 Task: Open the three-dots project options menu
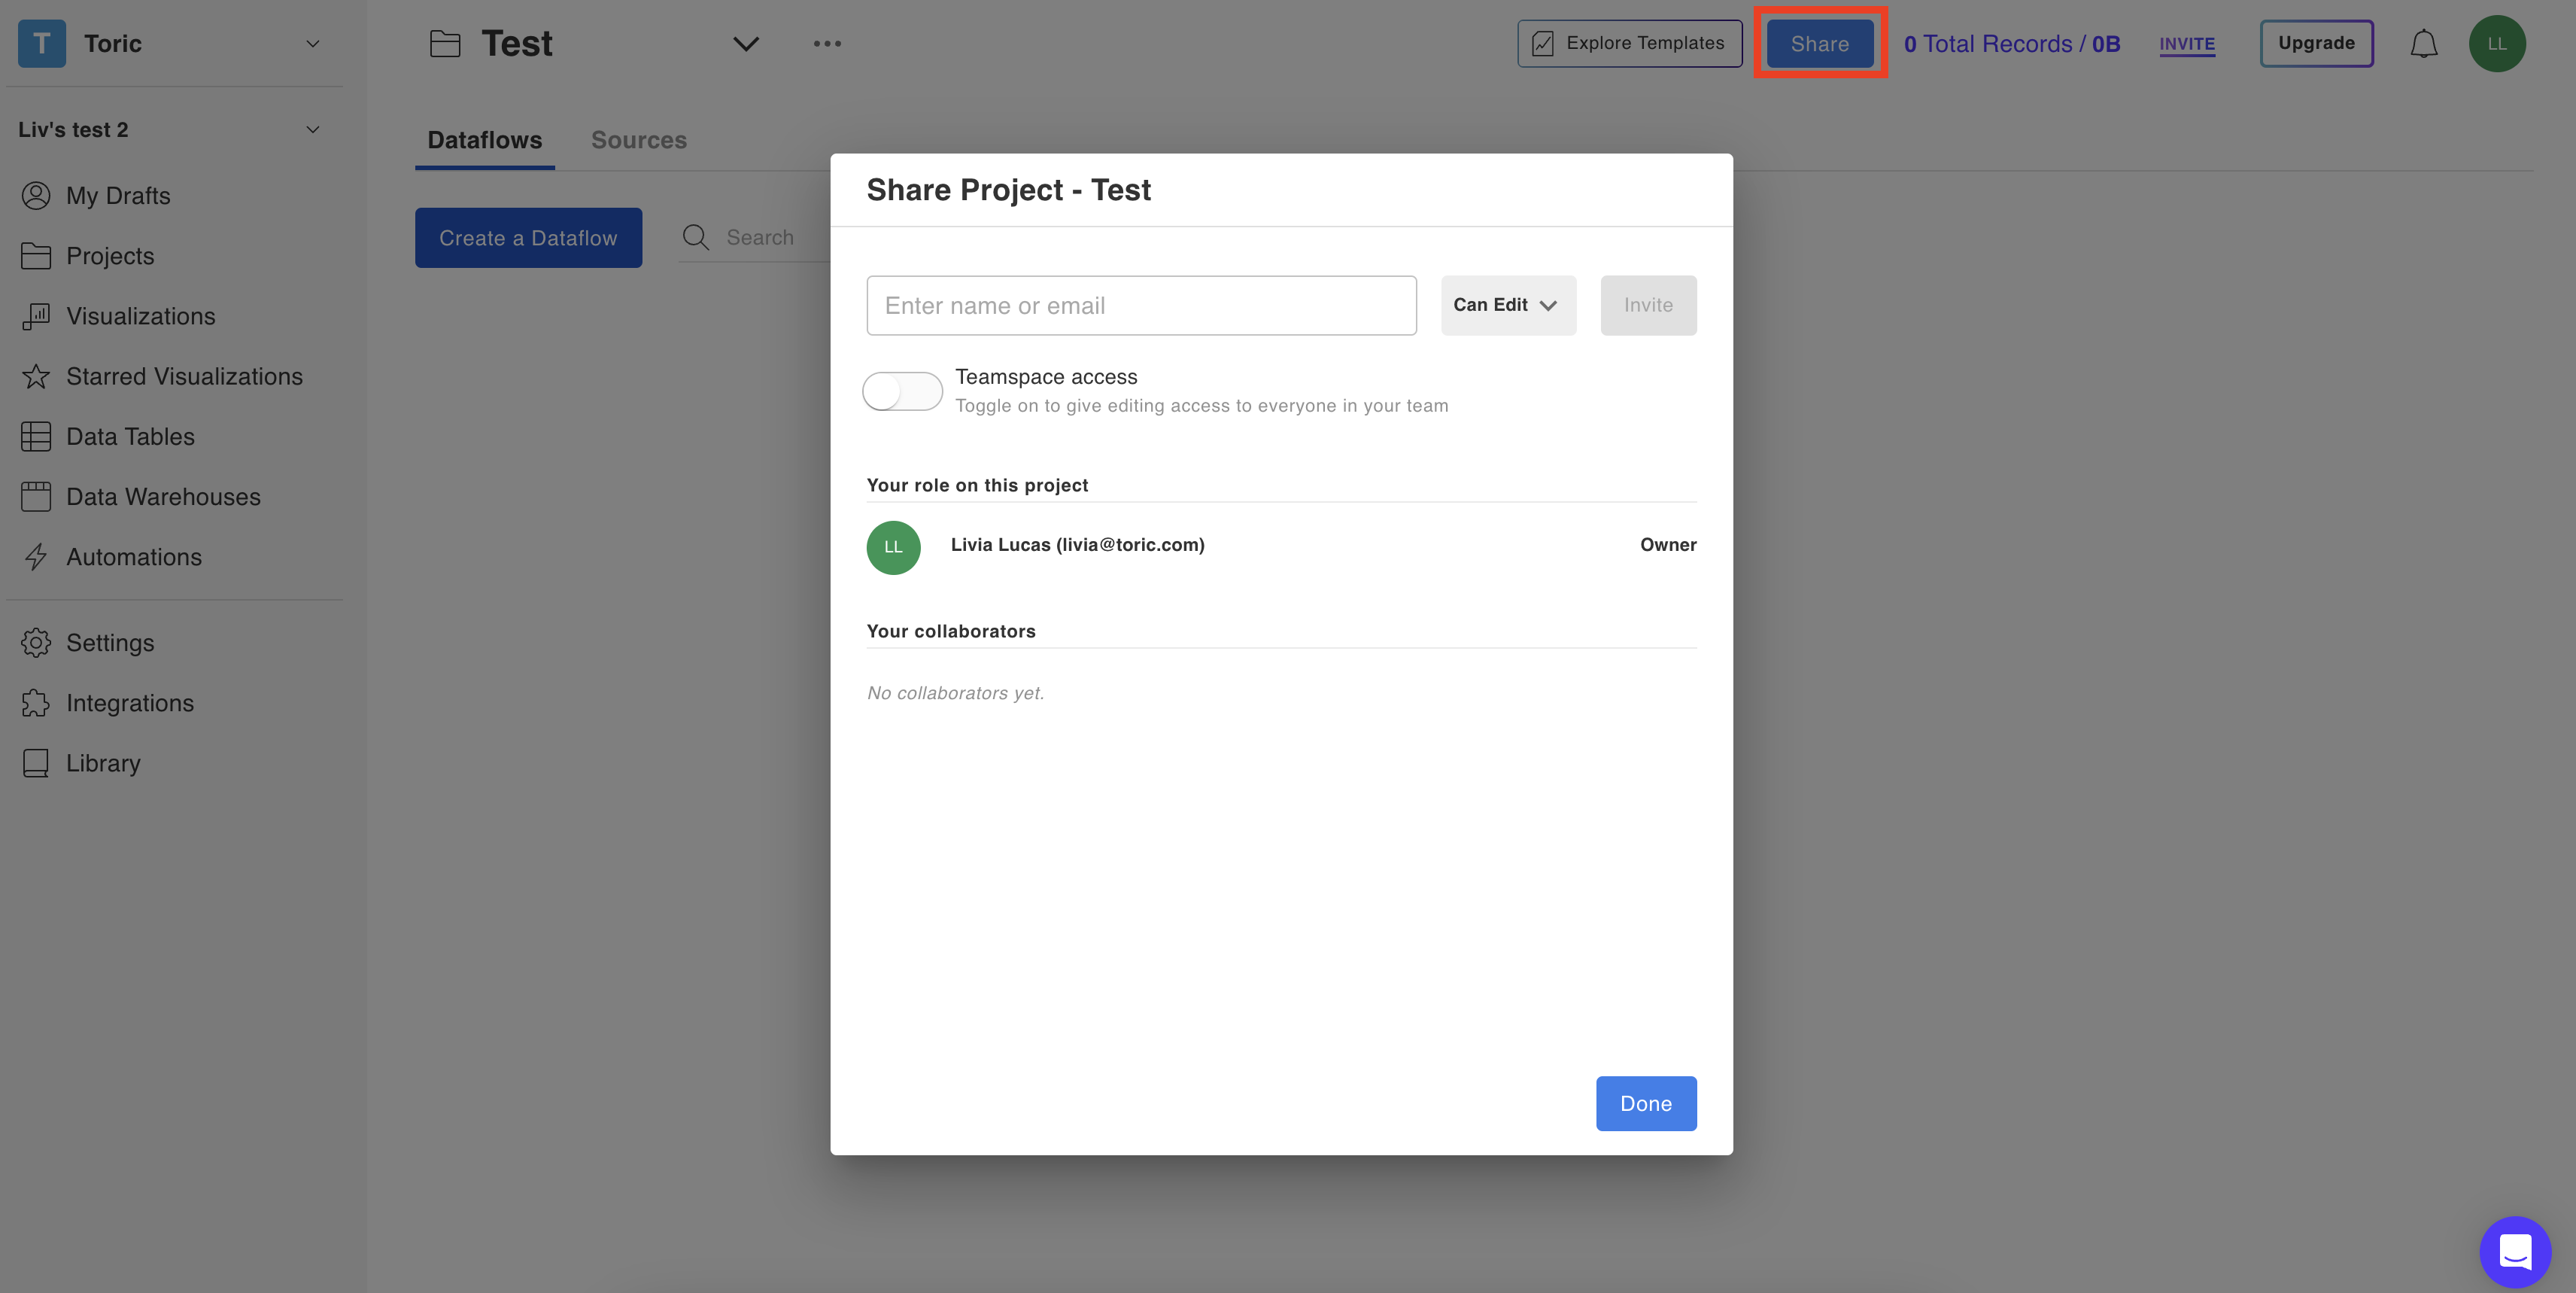pyautogui.click(x=827, y=43)
